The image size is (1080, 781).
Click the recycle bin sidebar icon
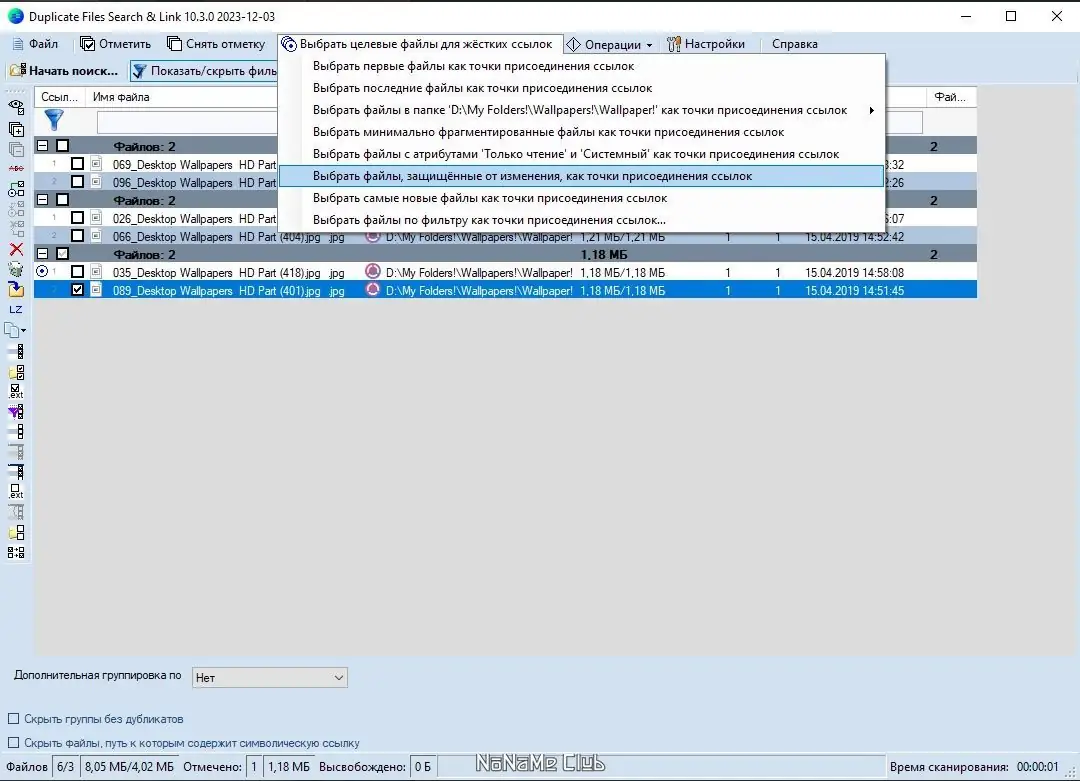pos(16,269)
